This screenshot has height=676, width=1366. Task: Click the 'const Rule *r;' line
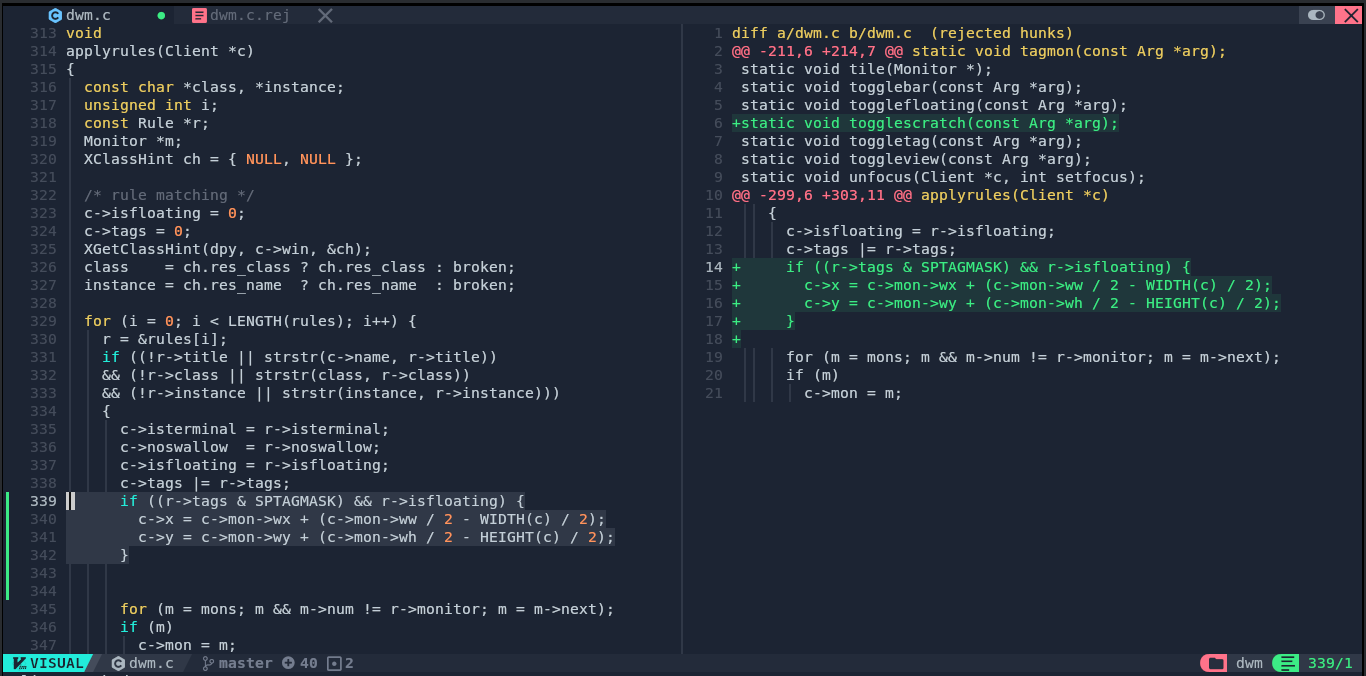147,123
